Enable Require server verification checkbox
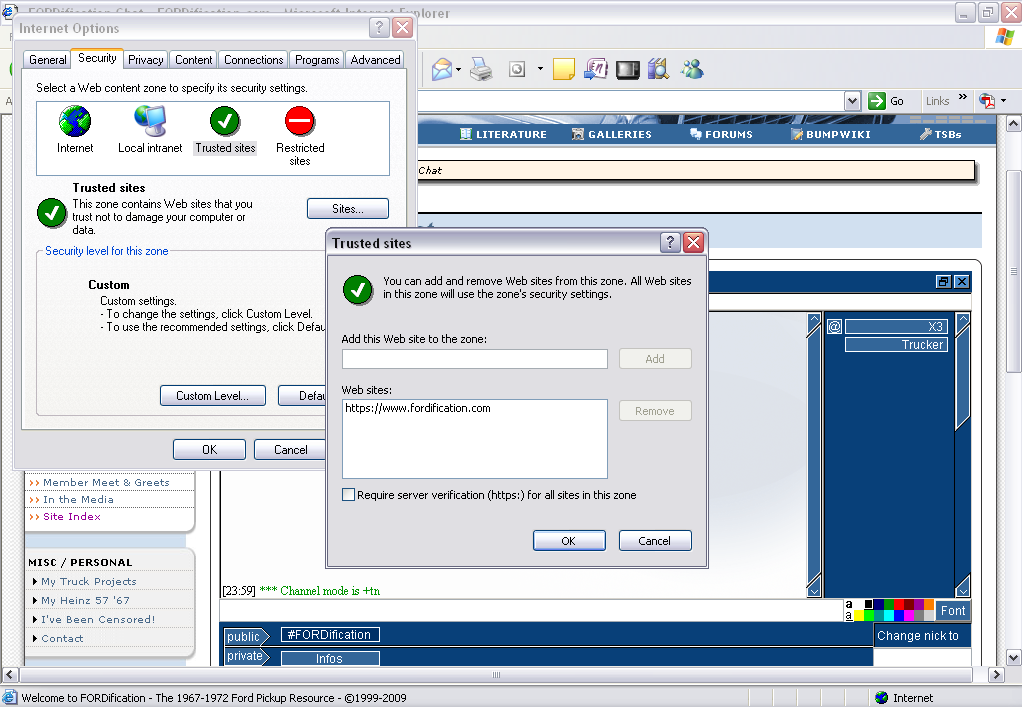 [349, 495]
